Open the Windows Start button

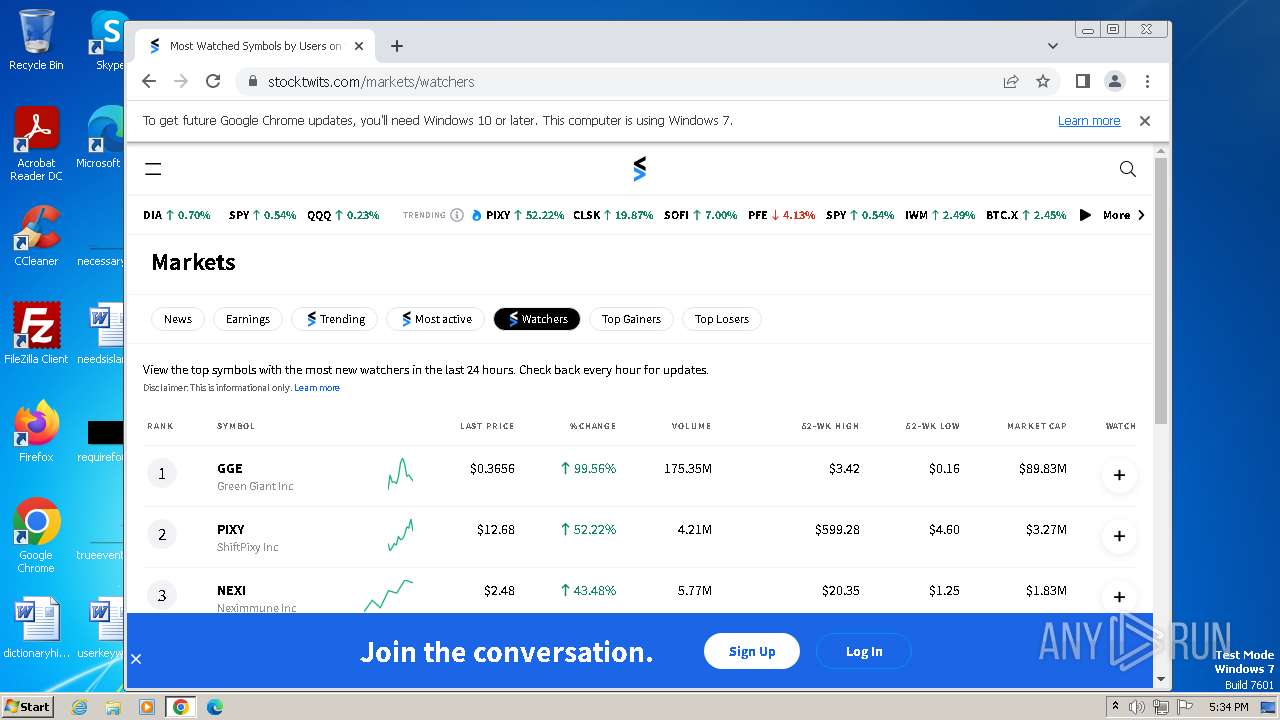[28, 706]
